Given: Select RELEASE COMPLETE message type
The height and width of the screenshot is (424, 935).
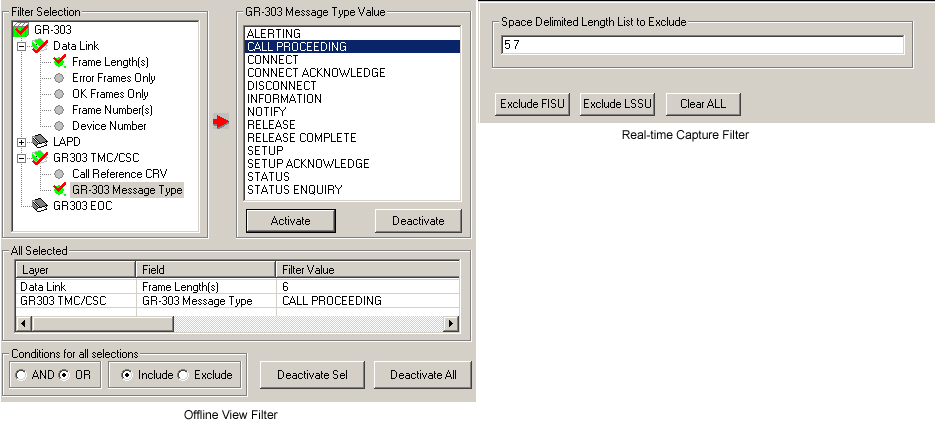Looking at the screenshot, I should pos(352,138).
